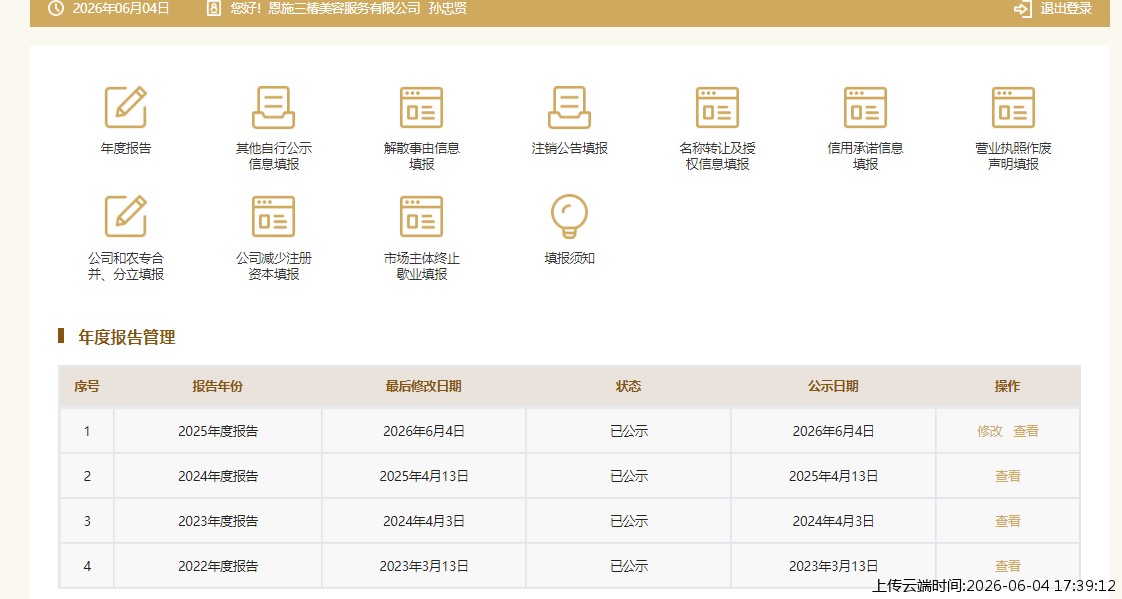Open 市场主体终止歇业填报 icon
This screenshot has width=1122, height=599.
[x=421, y=216]
